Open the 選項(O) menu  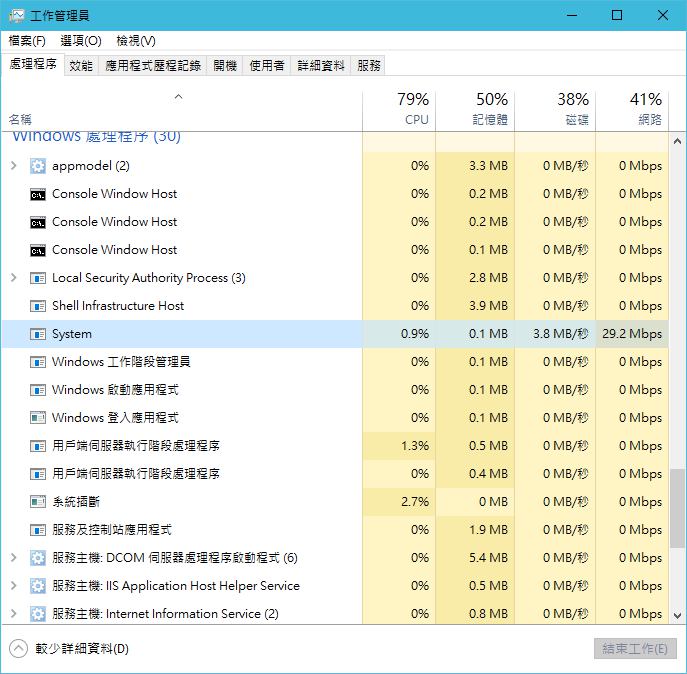point(81,41)
